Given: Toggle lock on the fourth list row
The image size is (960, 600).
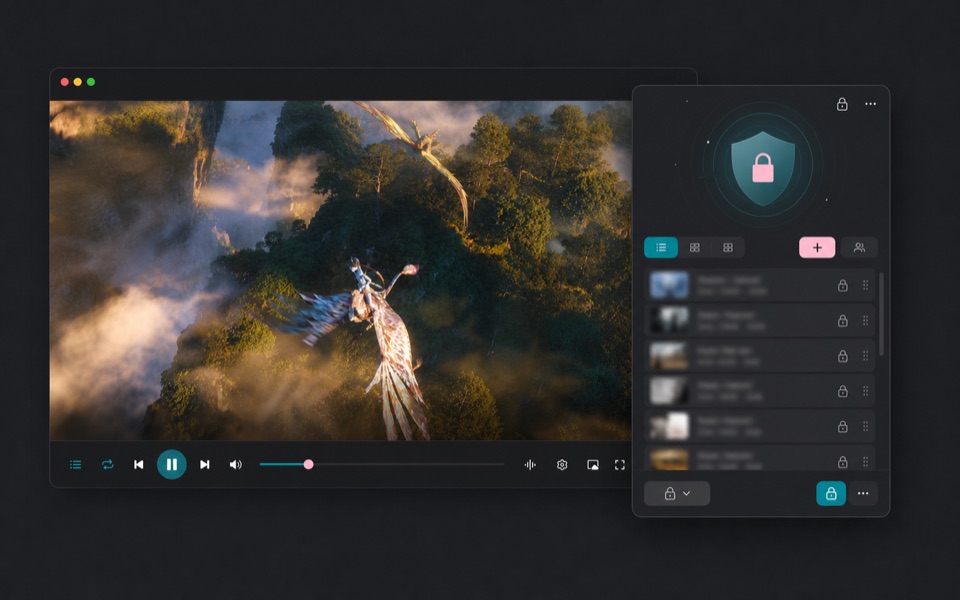Looking at the screenshot, I should pyautogui.click(x=842, y=391).
